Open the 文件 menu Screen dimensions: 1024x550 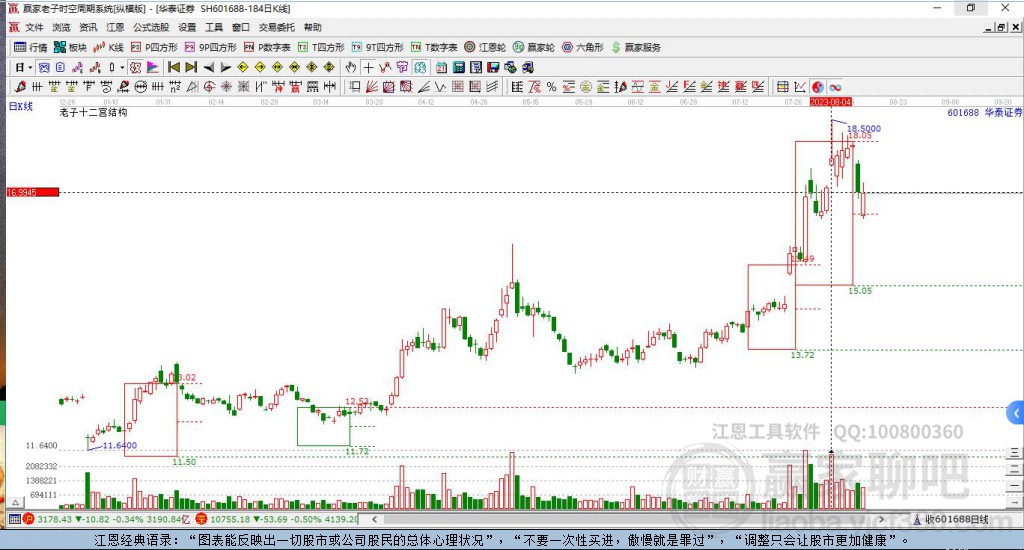pos(34,27)
